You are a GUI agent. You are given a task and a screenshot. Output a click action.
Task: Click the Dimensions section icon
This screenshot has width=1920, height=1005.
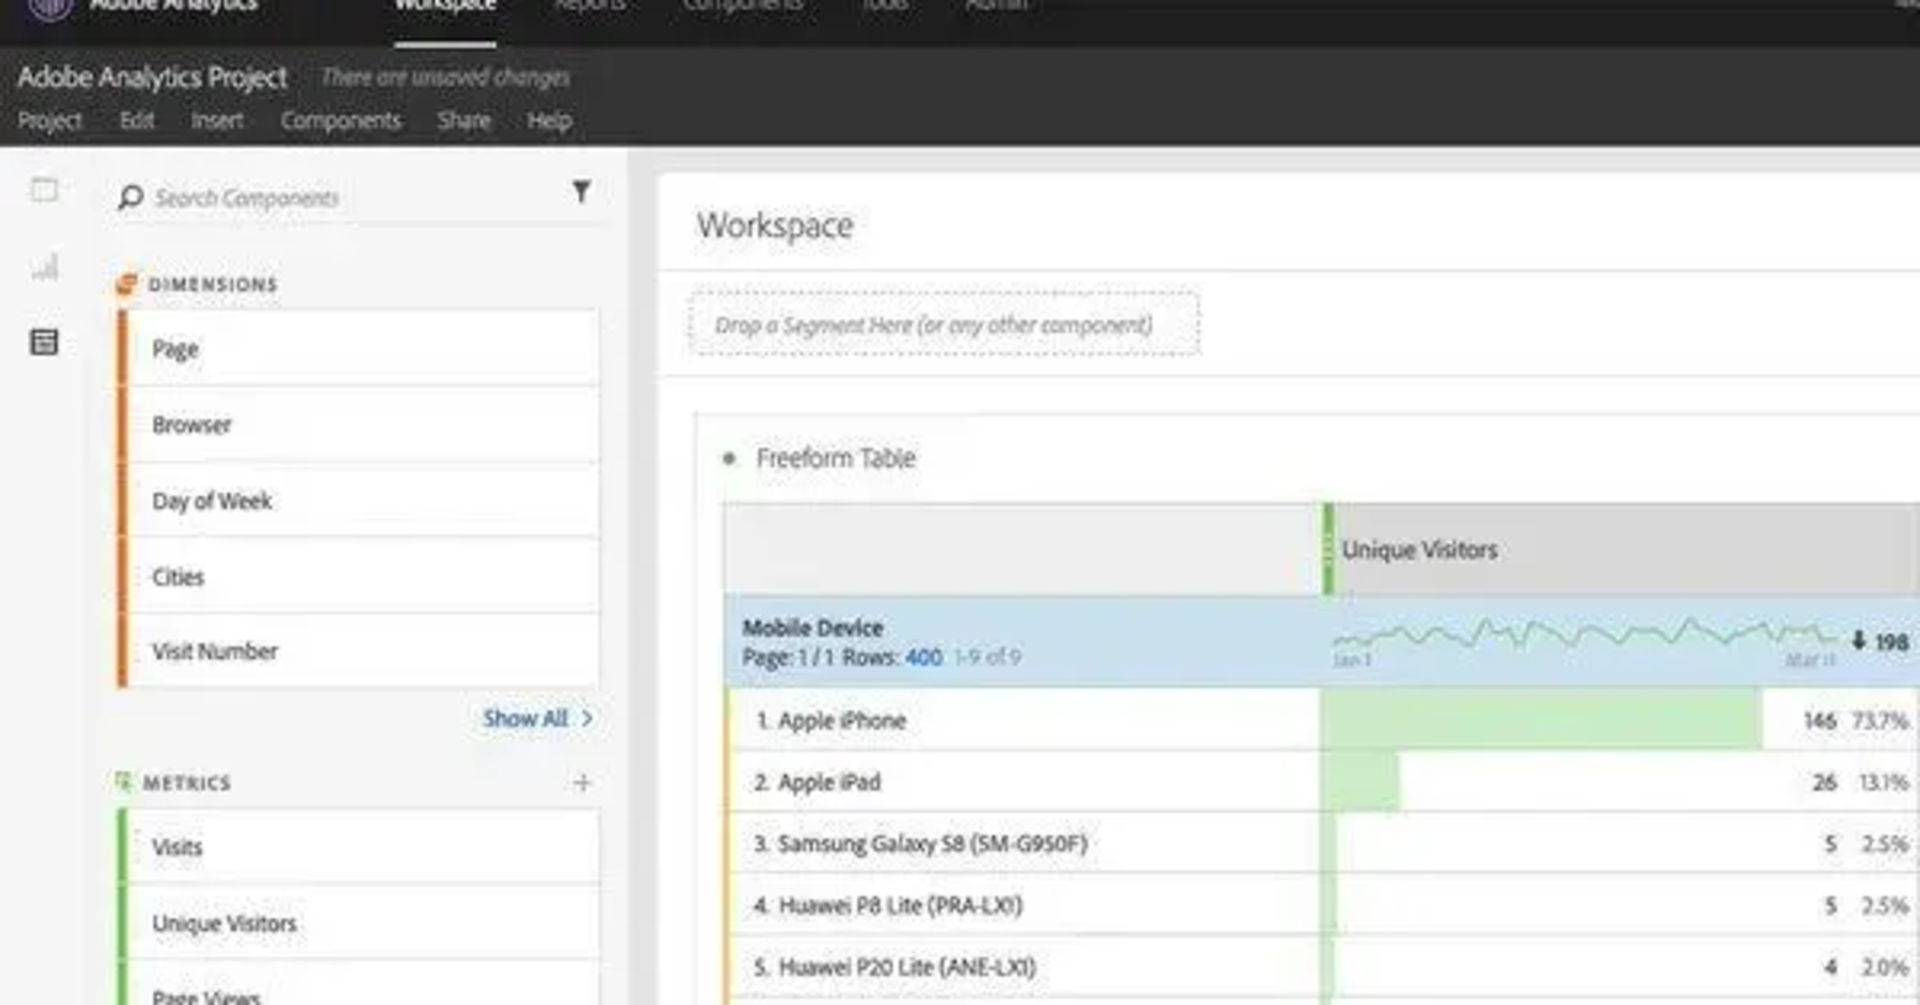click(126, 285)
